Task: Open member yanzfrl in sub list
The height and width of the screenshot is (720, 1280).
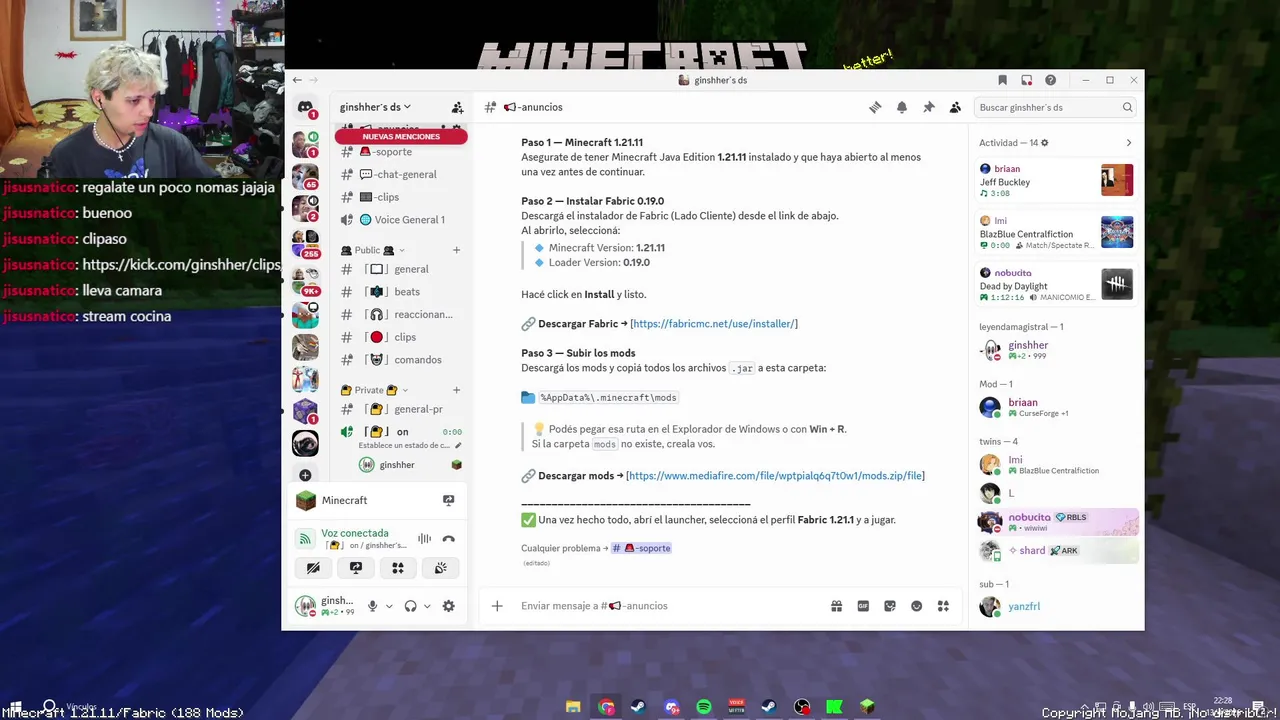Action: tap(1059, 606)
